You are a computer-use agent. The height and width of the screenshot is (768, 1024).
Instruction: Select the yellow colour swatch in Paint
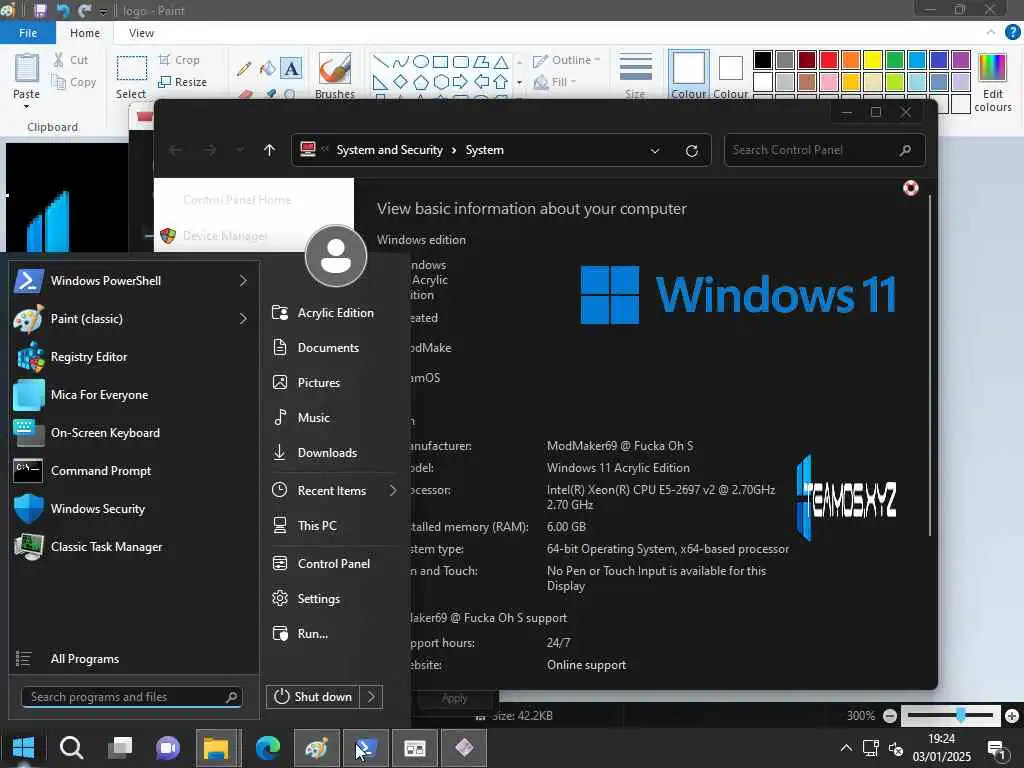tap(872, 60)
